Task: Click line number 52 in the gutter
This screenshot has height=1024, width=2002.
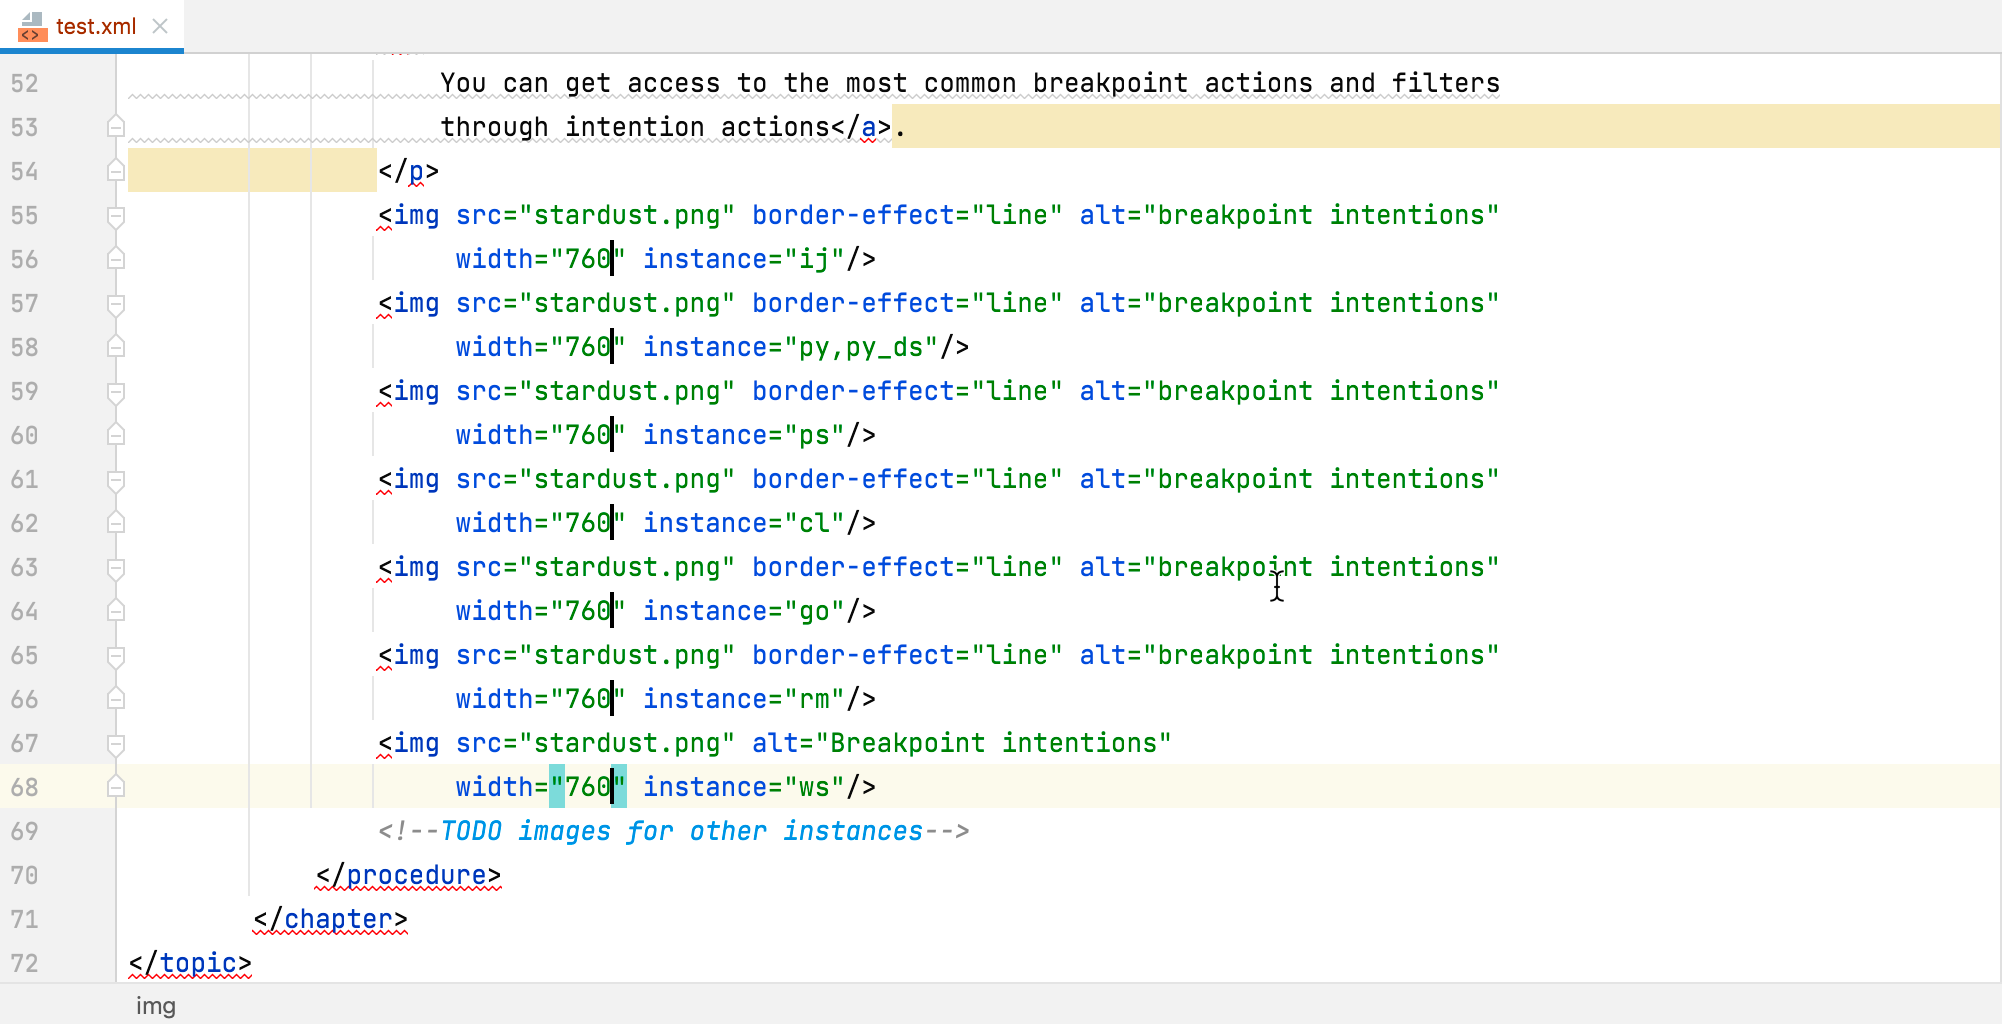Action: point(25,84)
